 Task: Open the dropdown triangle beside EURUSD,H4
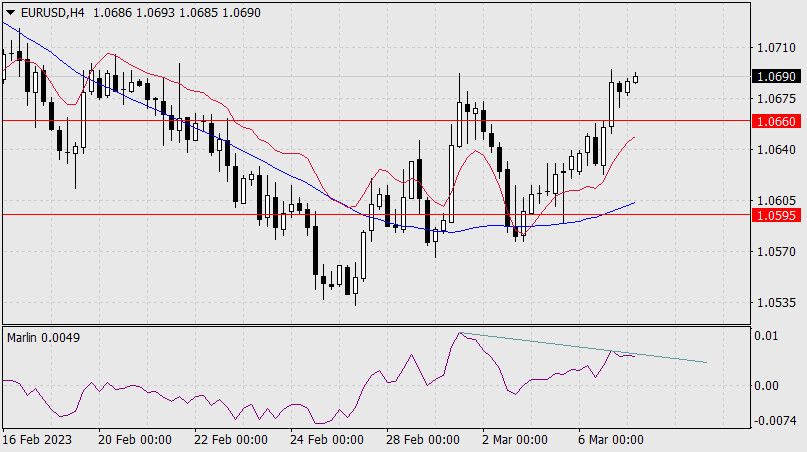pyautogui.click(x=10, y=10)
